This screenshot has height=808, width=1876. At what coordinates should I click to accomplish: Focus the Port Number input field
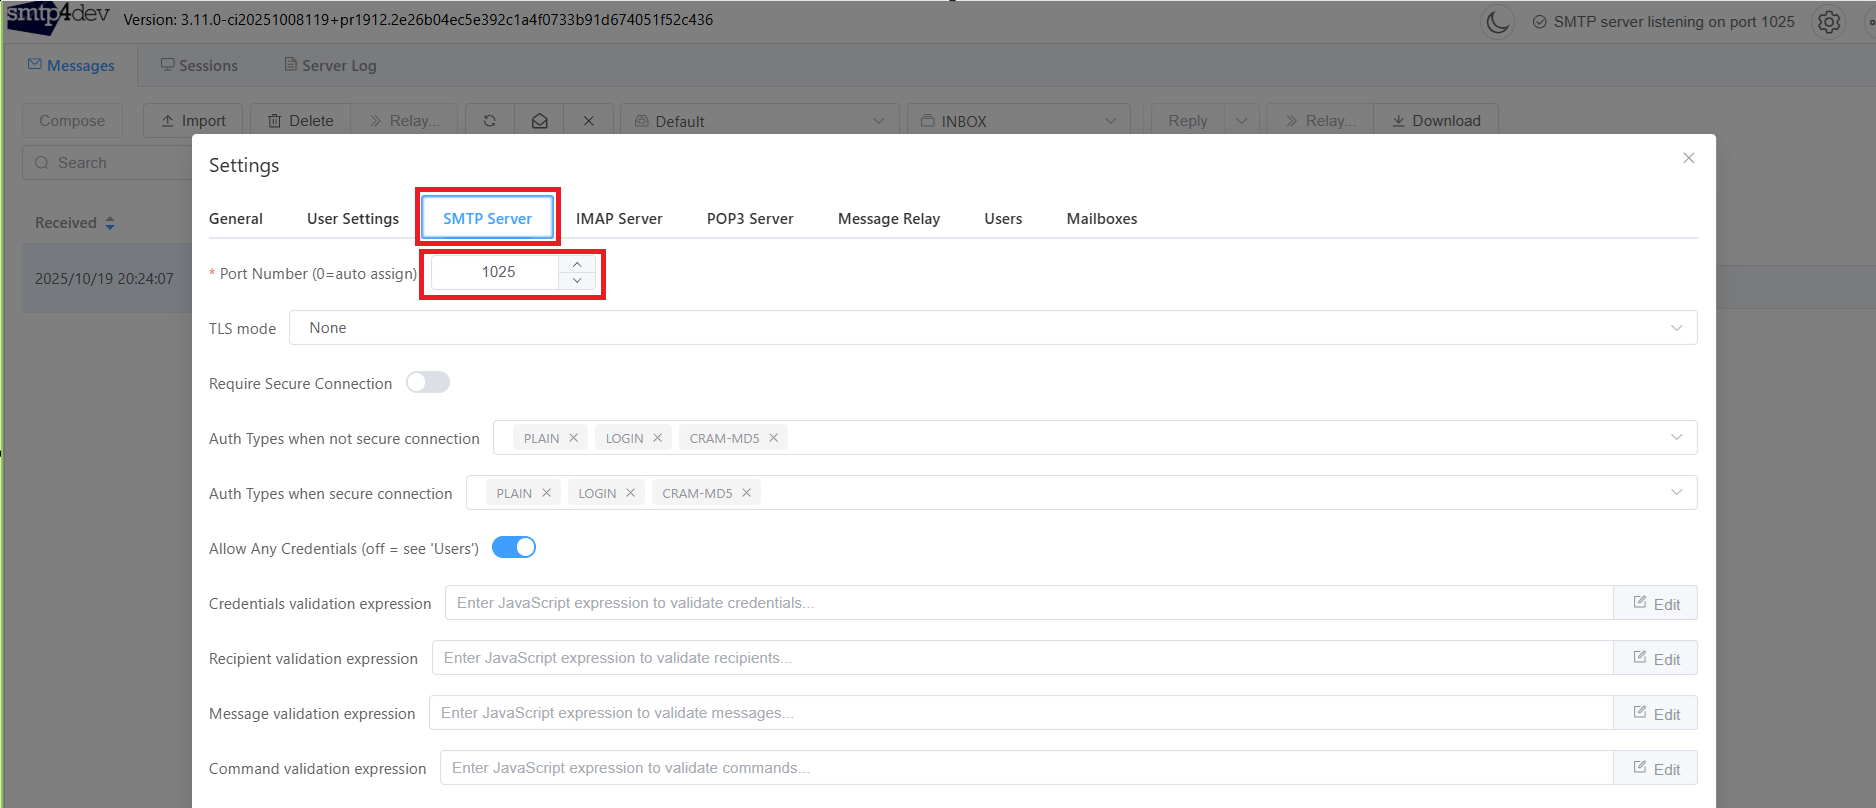click(x=495, y=272)
